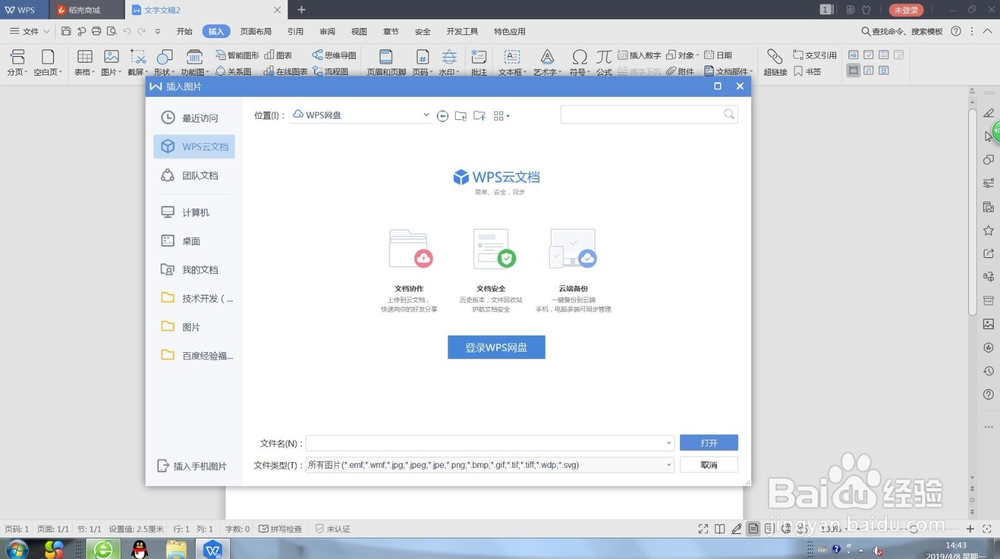This screenshot has height=559, width=1000.
Task: Click the 页眉和页脚 header footer icon
Action: tap(386, 62)
